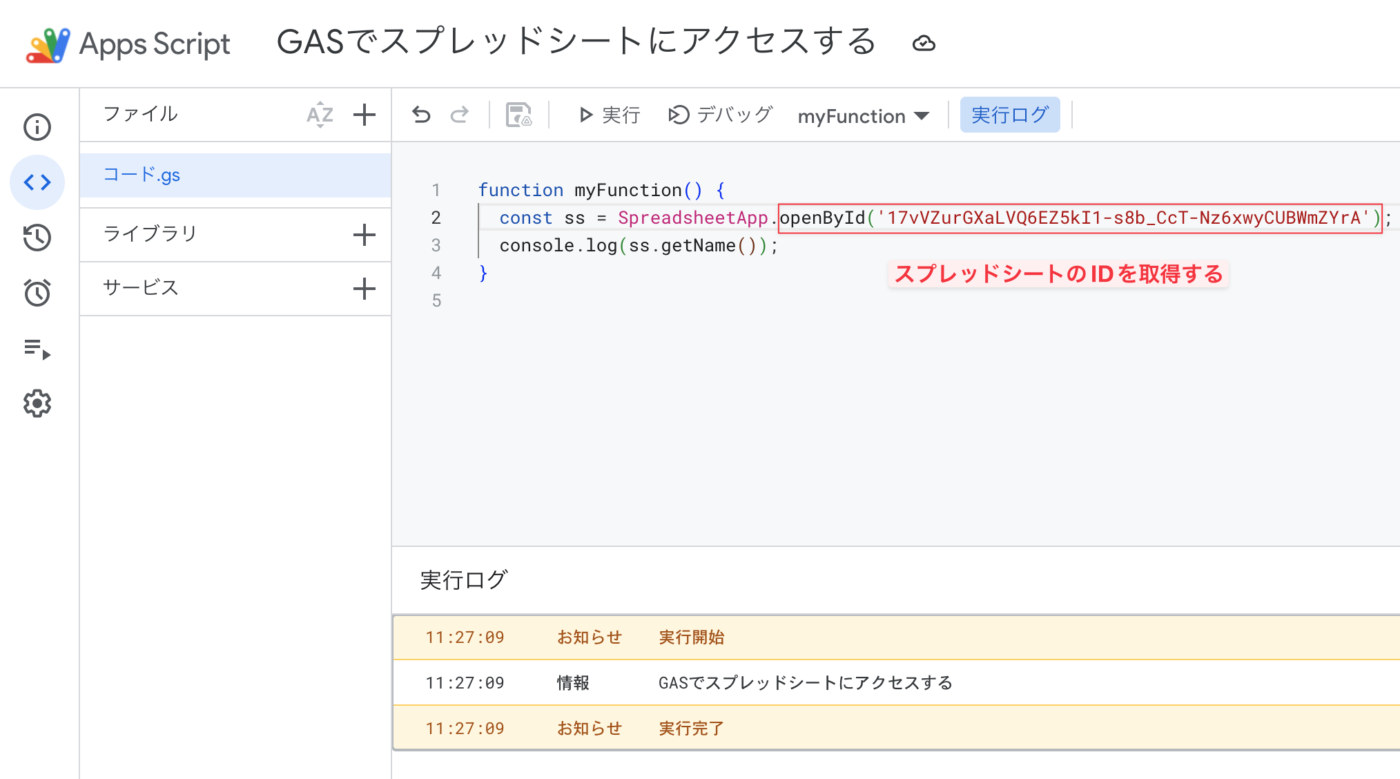Click the Undo arrow in toolbar

pyautogui.click(x=421, y=115)
